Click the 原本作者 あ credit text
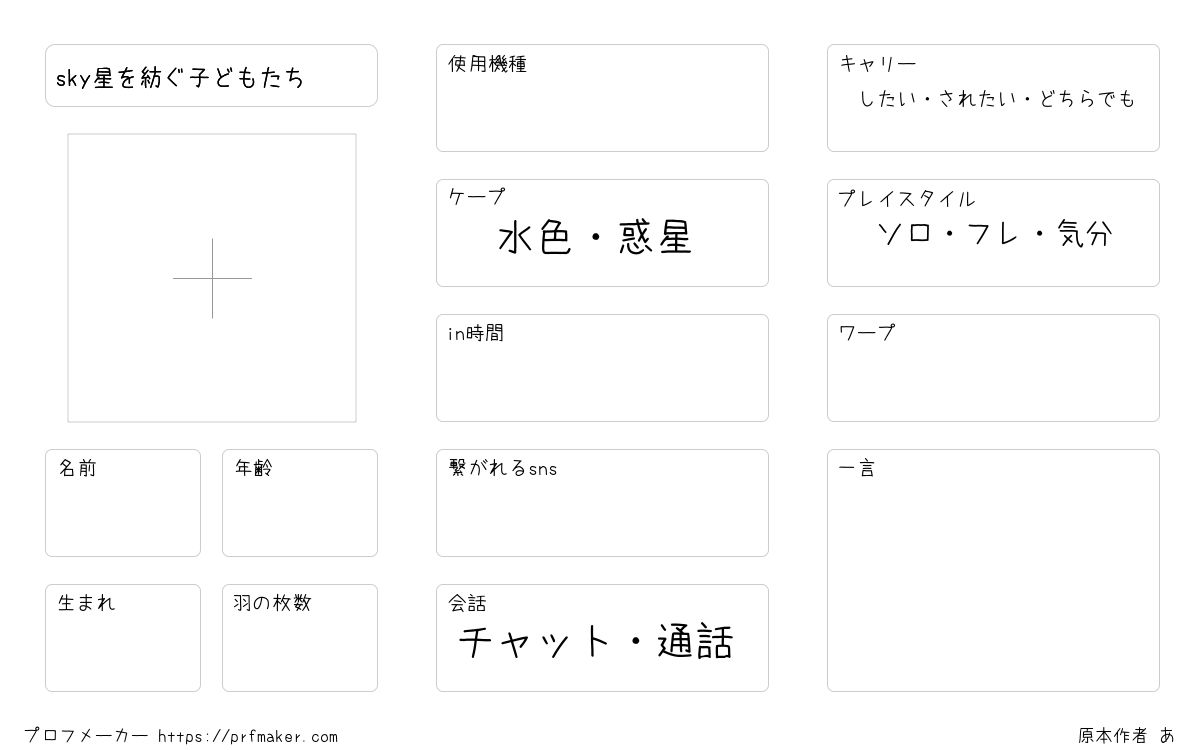1200x750 pixels. 1126,736
